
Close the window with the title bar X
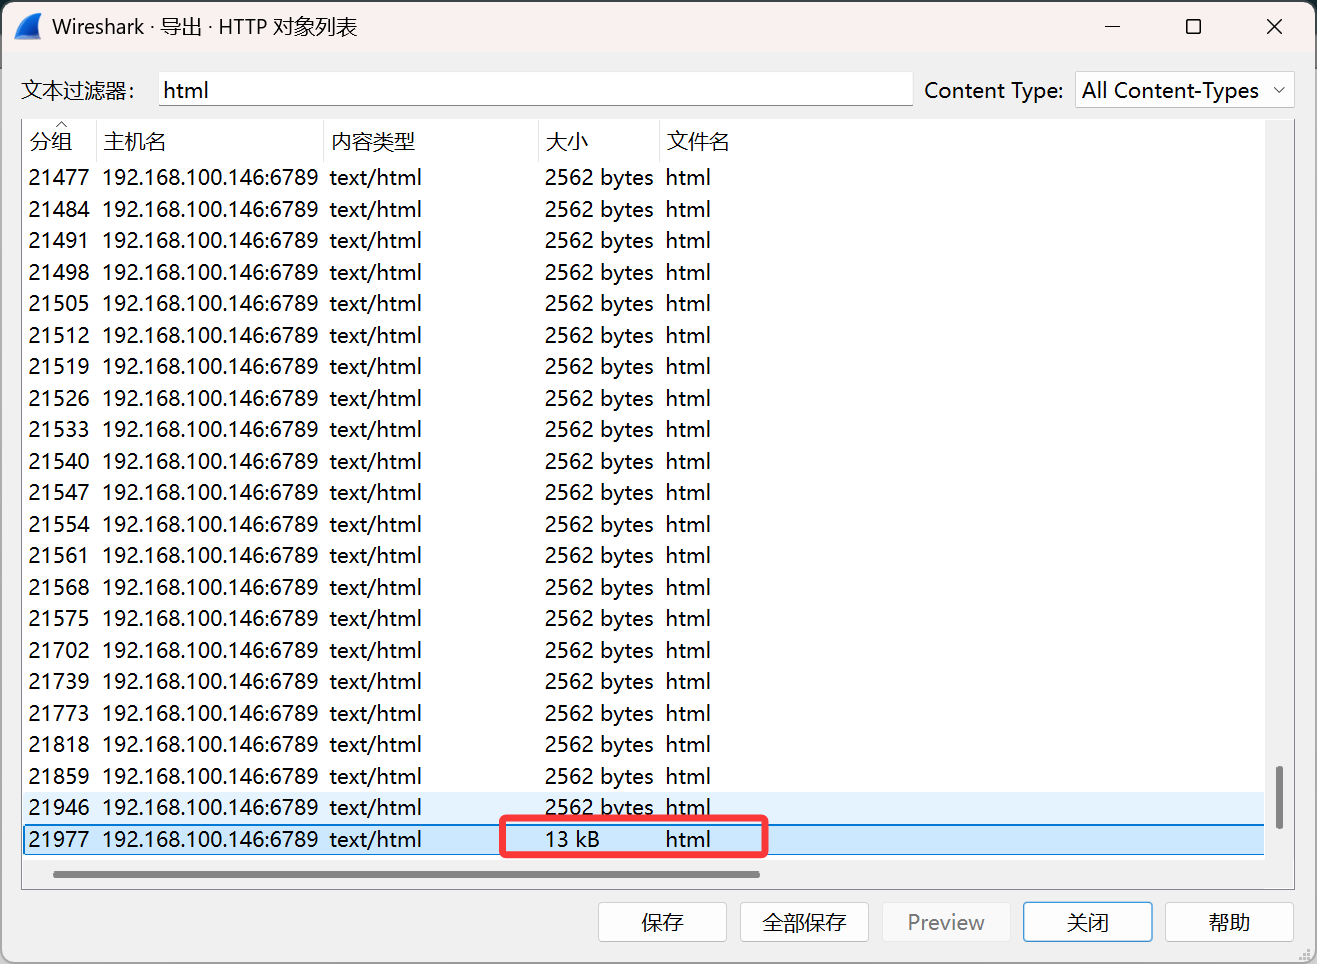pyautogui.click(x=1274, y=27)
